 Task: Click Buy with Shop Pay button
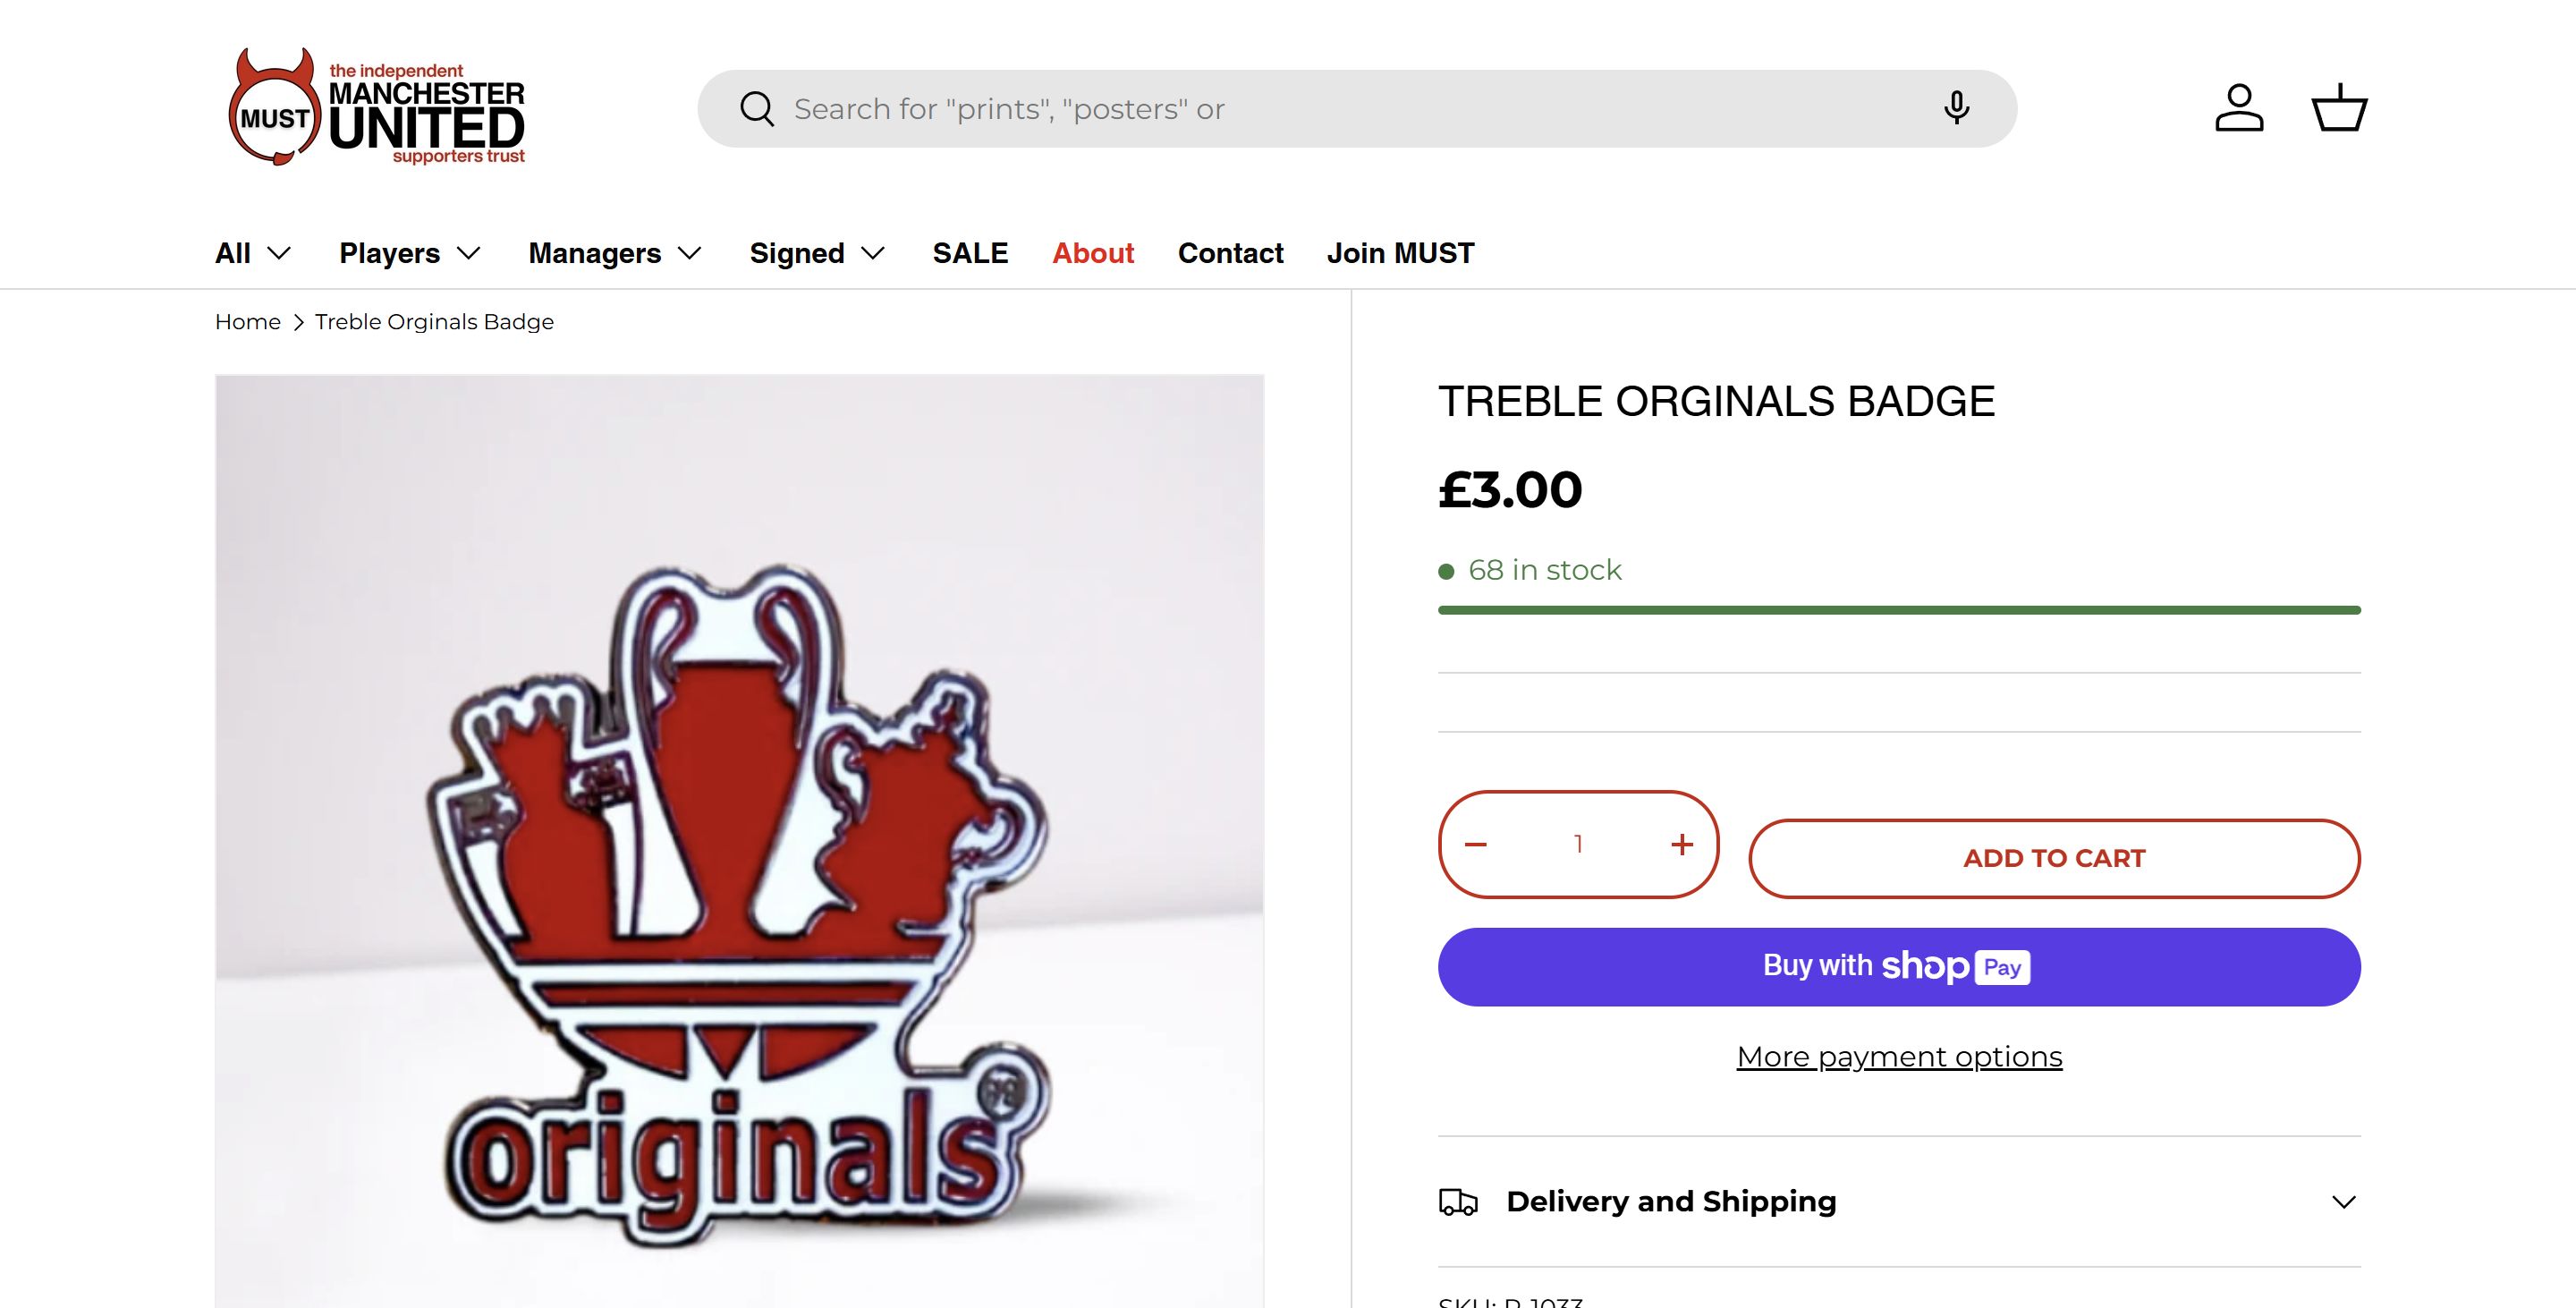[x=1898, y=967]
